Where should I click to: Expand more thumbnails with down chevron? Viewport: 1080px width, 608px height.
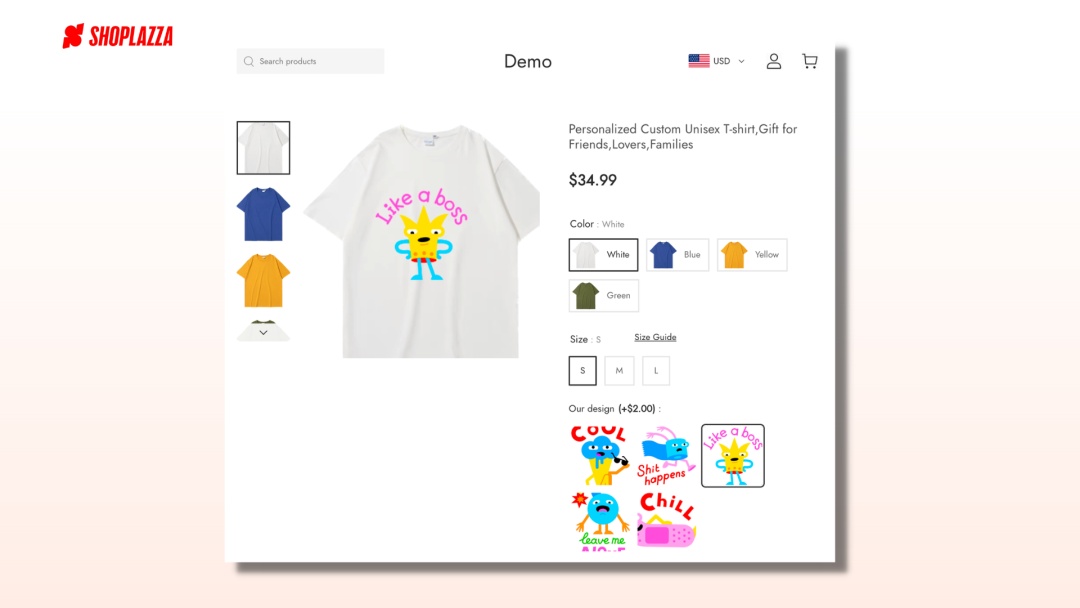tap(263, 333)
